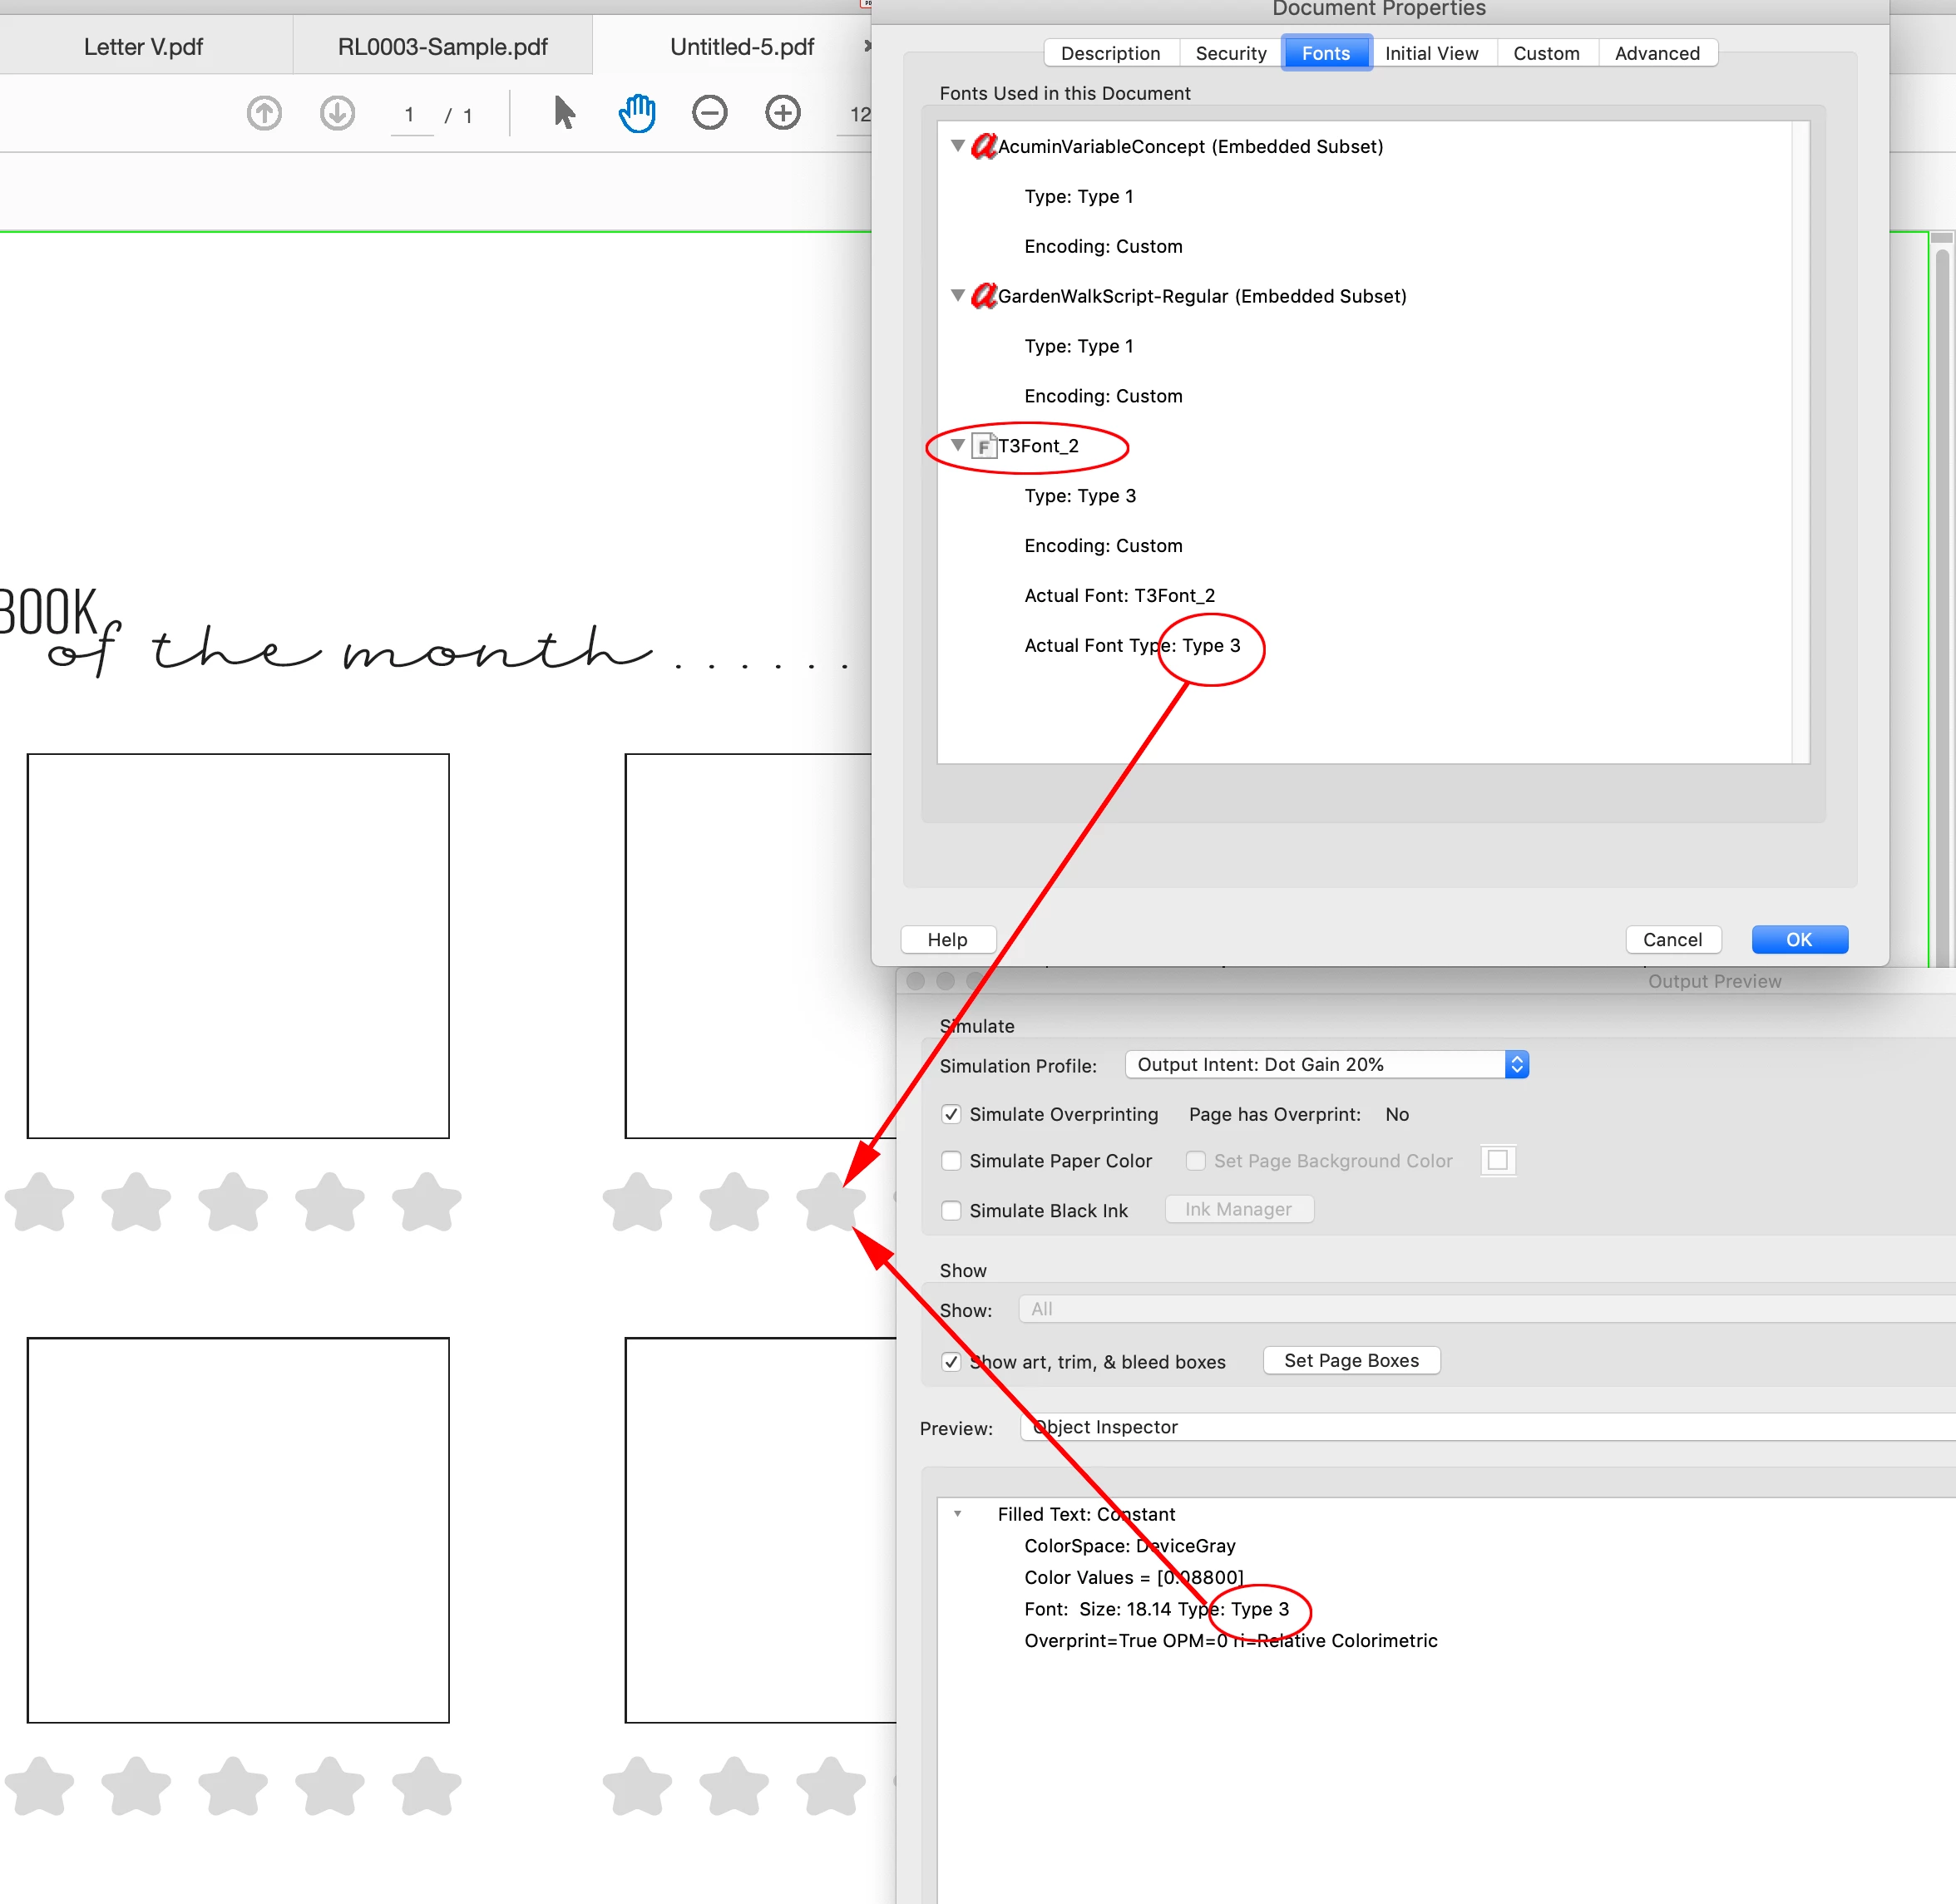Collapse the Filled Text tree item

pyautogui.click(x=957, y=1514)
